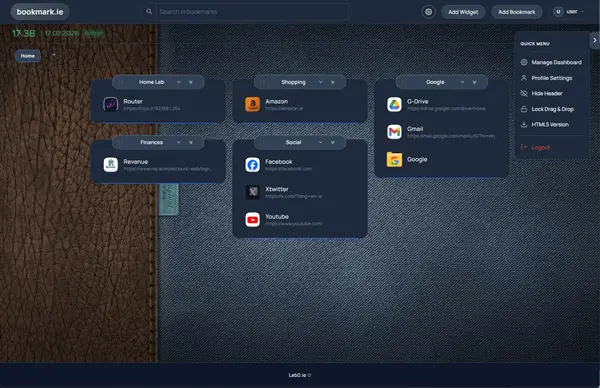Open the Xtwitter bookmark icon
Image resolution: width=600 pixels, height=388 pixels.
pos(253,192)
